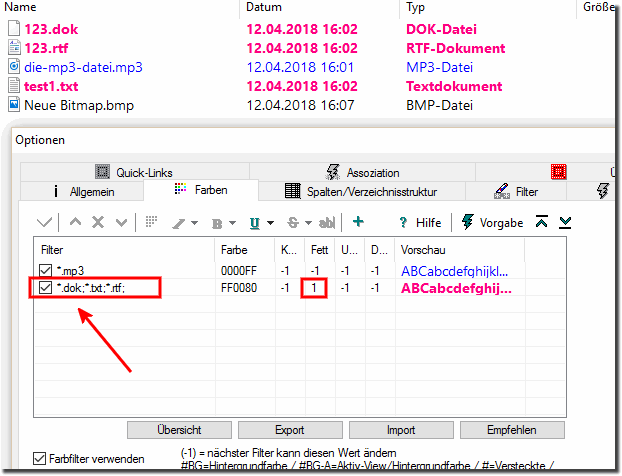This screenshot has height=476, width=622.
Task: Toggle the Farbfilter verwenden checkbox
Action: pos(39,459)
